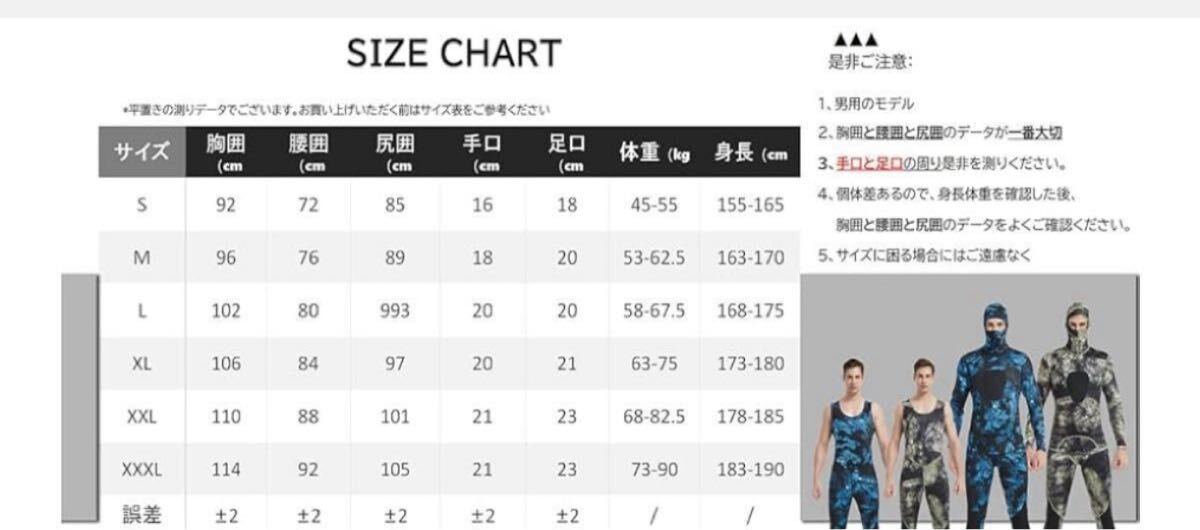Select the model in blue sleeveless wetsuit
Screen dimensions: 1200x530
point(852,440)
